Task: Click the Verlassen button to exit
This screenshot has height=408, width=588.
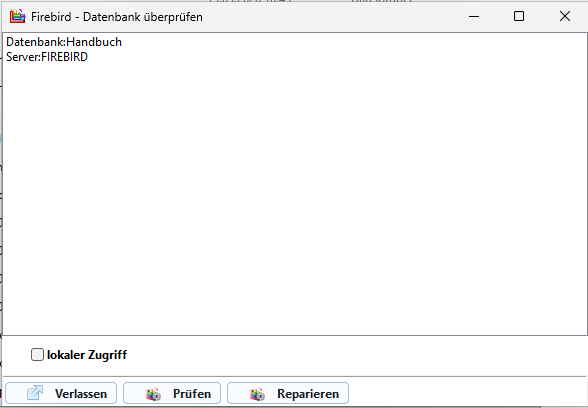Action: click(61, 393)
